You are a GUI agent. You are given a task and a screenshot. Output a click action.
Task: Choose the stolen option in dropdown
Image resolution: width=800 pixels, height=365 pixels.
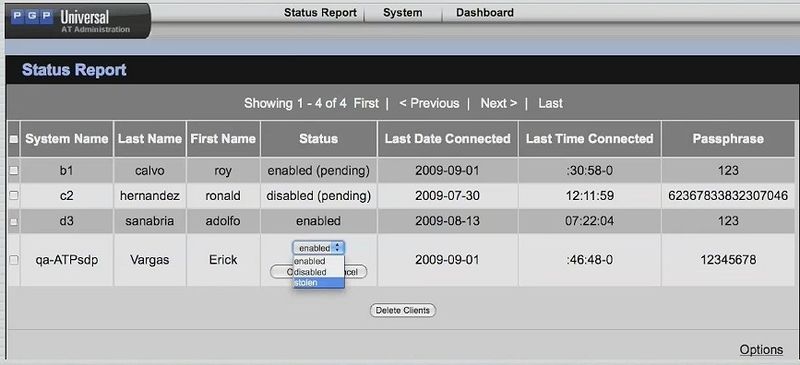(x=319, y=283)
